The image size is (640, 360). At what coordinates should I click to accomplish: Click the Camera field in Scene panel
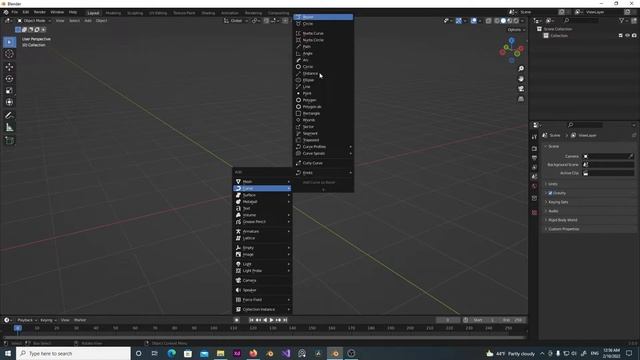coord(608,156)
